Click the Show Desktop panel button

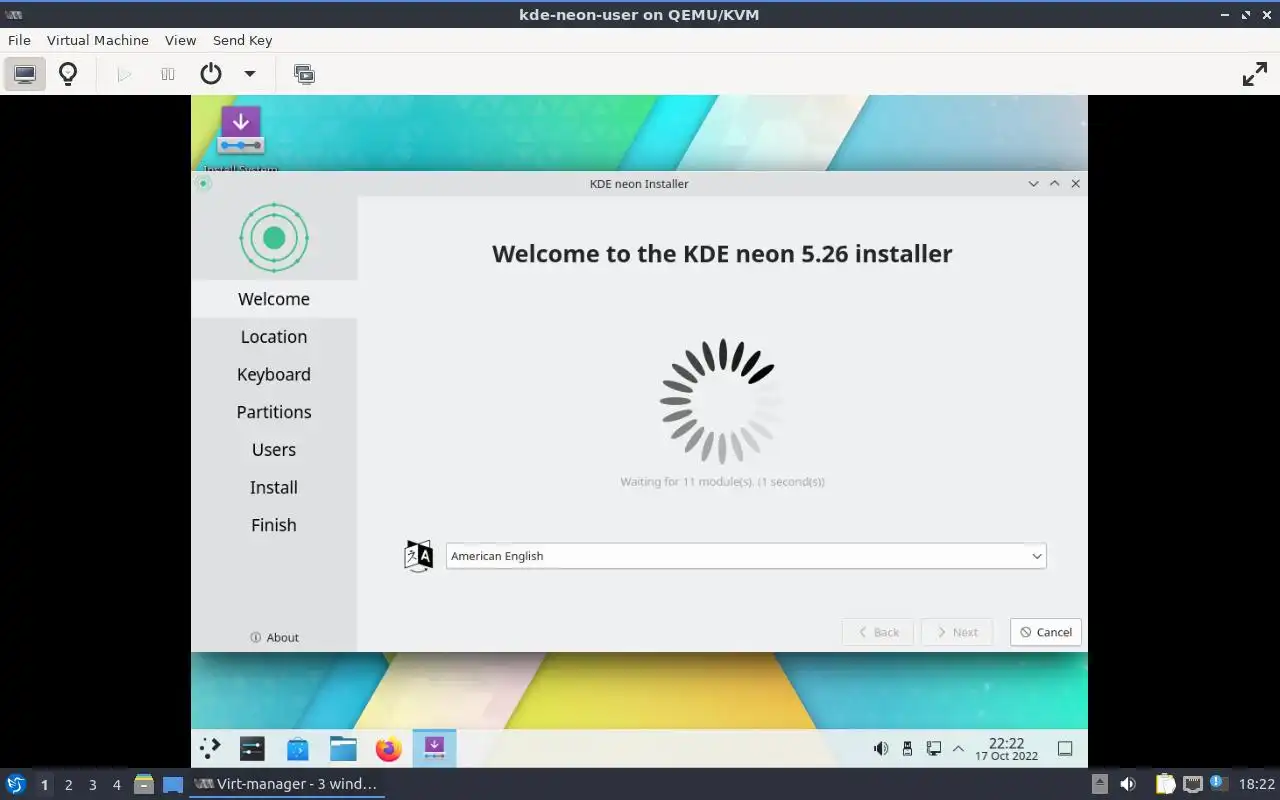(1065, 748)
